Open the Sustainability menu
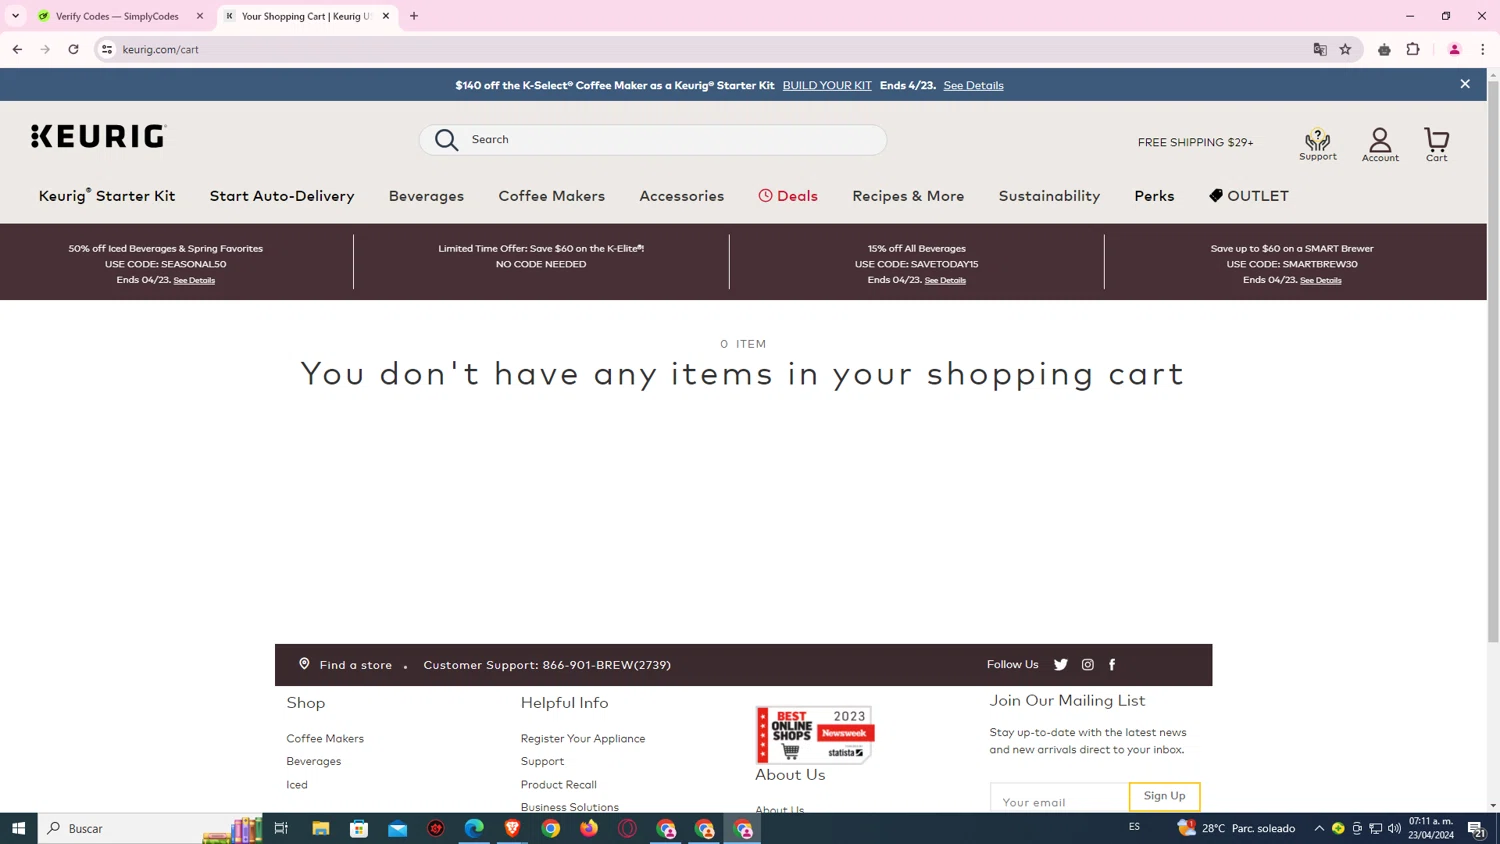Screen dimensions: 1500x844 (x=1049, y=196)
